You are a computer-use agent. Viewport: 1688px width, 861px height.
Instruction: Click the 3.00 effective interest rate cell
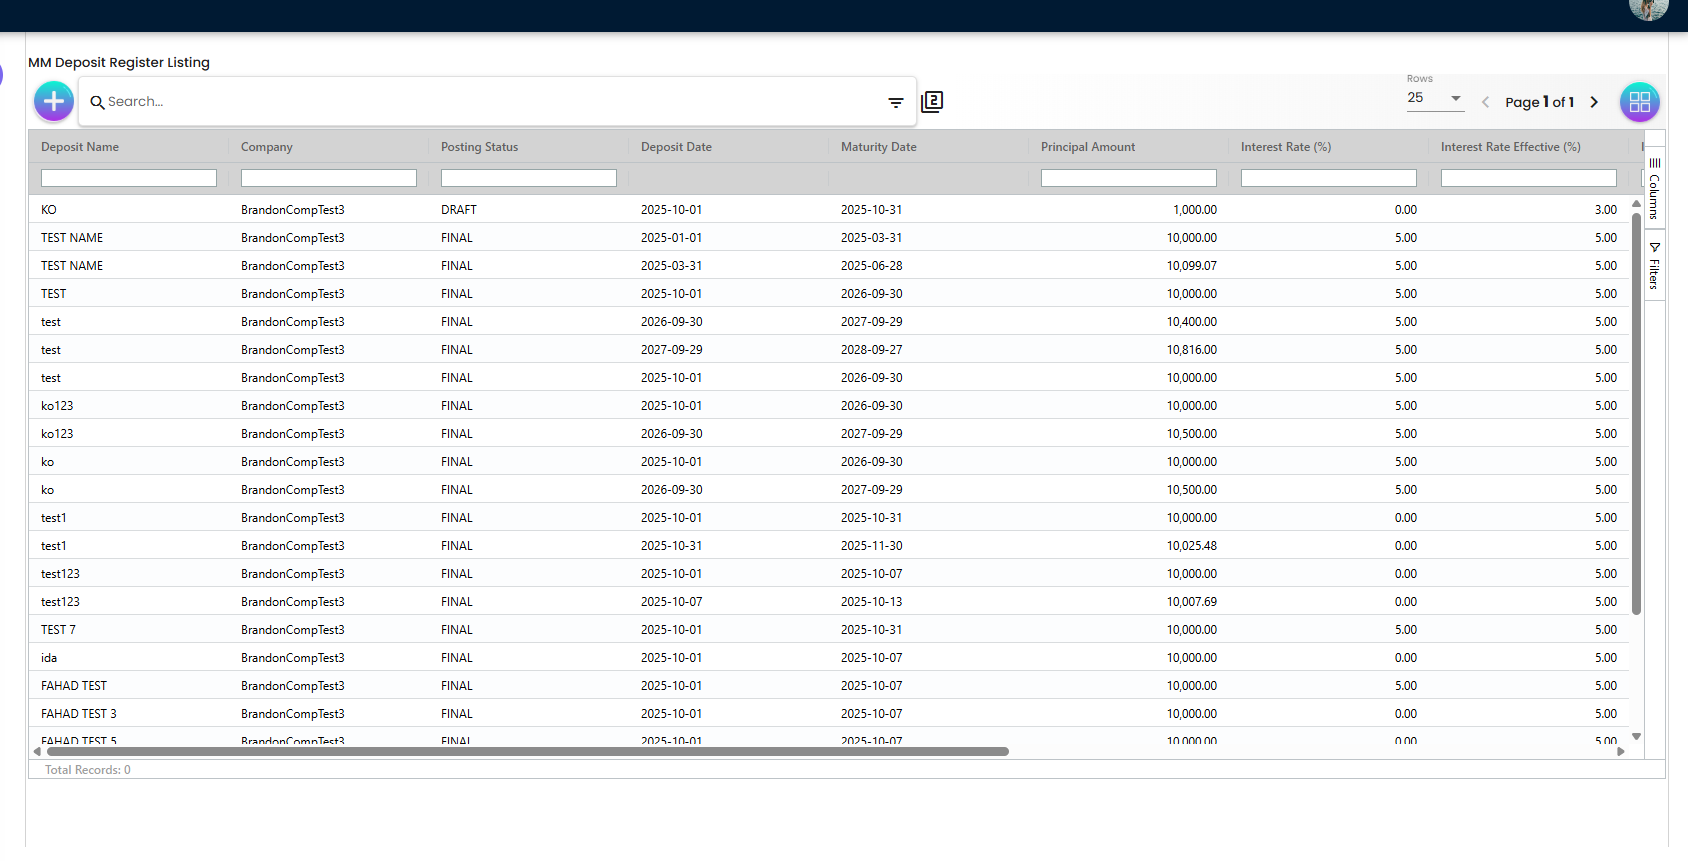coord(1606,210)
